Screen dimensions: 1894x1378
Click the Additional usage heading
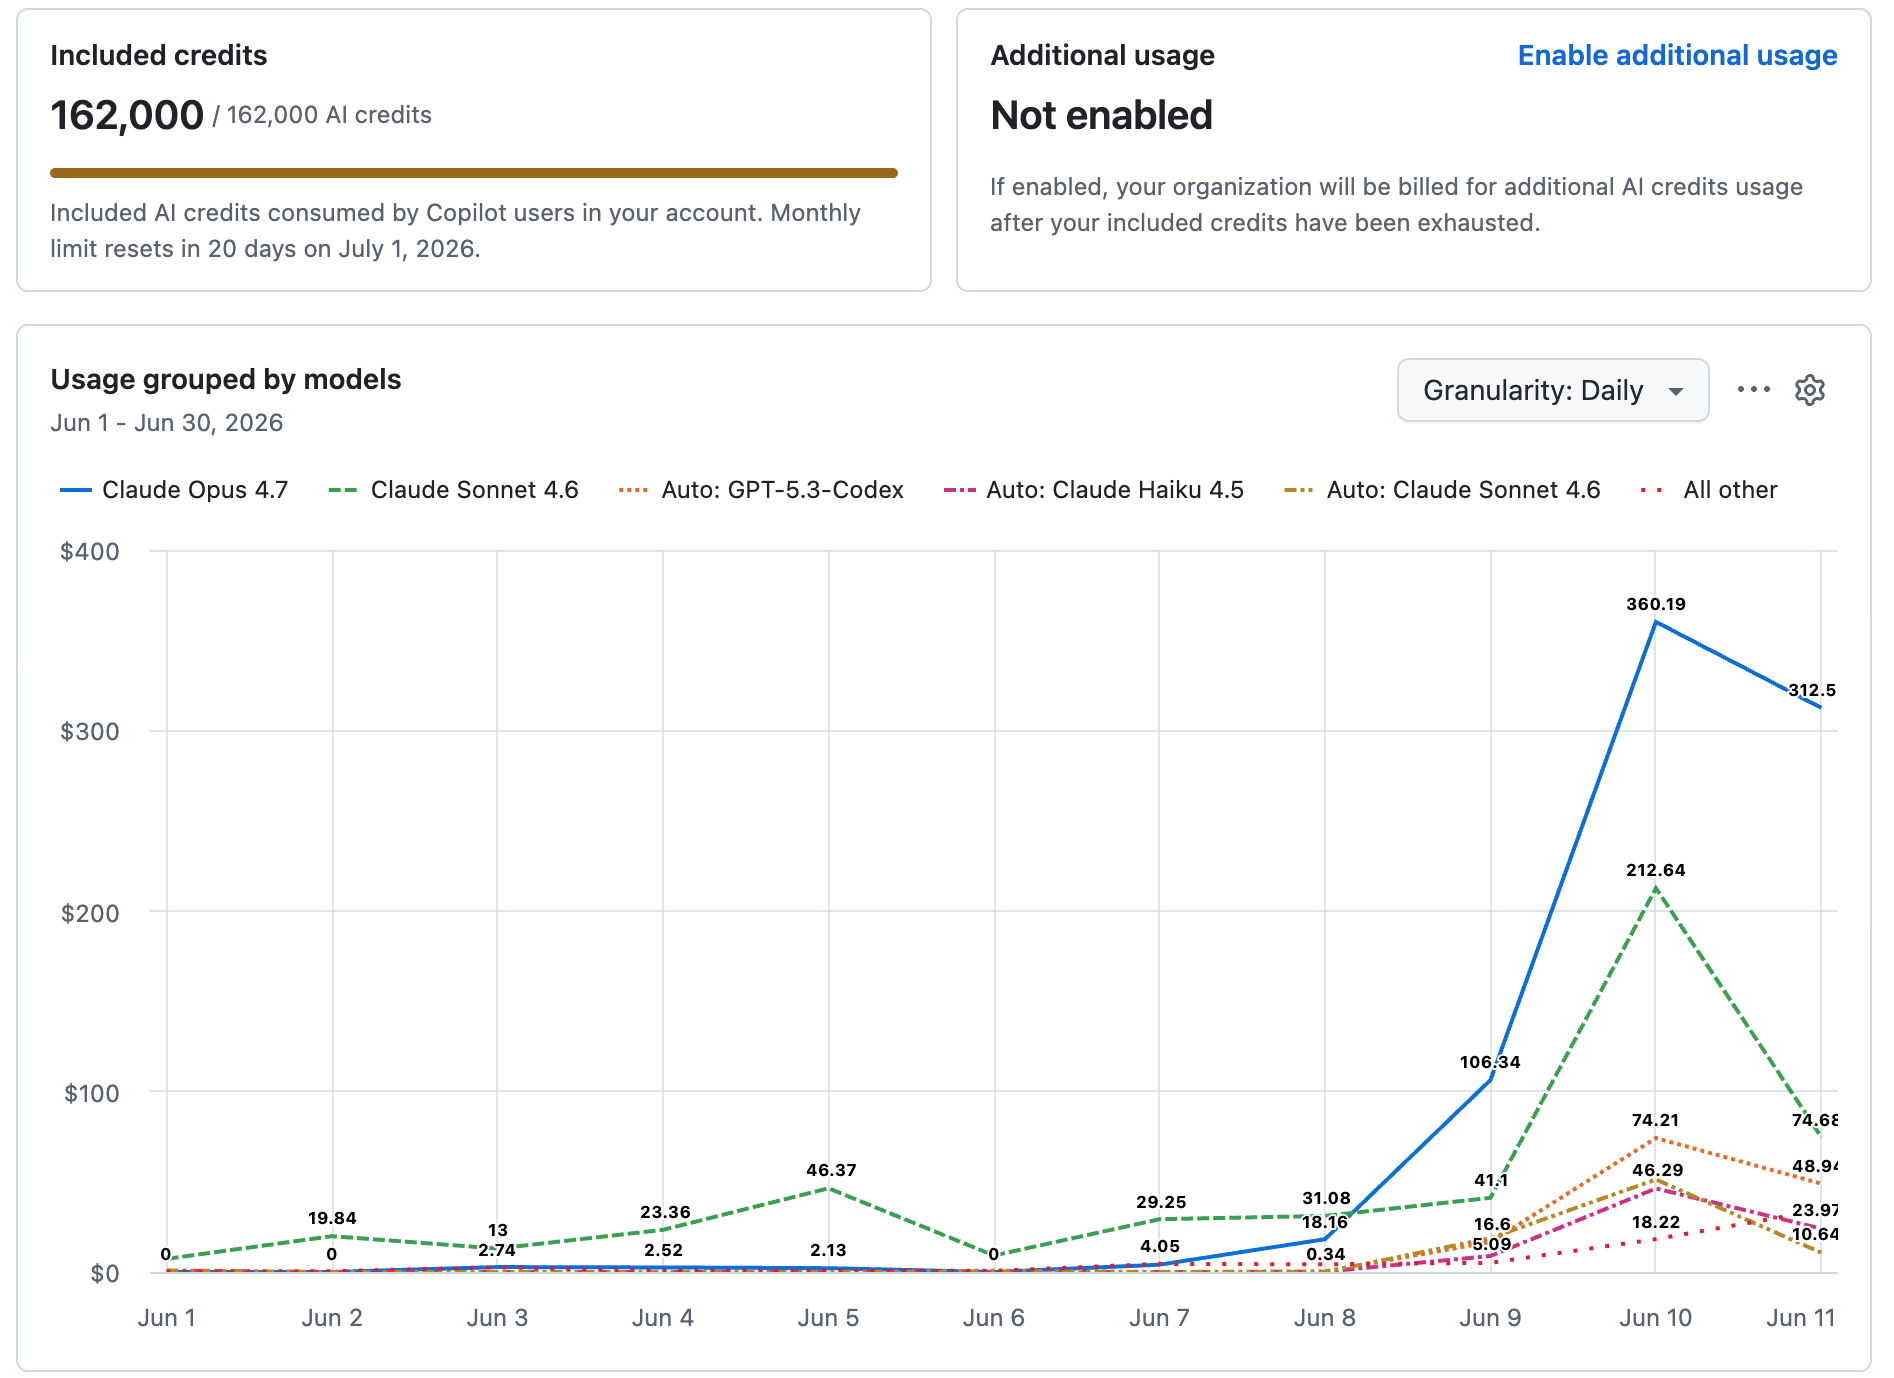coord(1102,55)
